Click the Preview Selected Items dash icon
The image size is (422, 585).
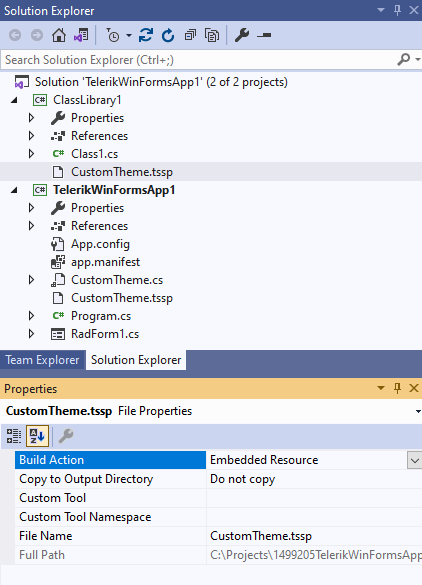coord(264,35)
